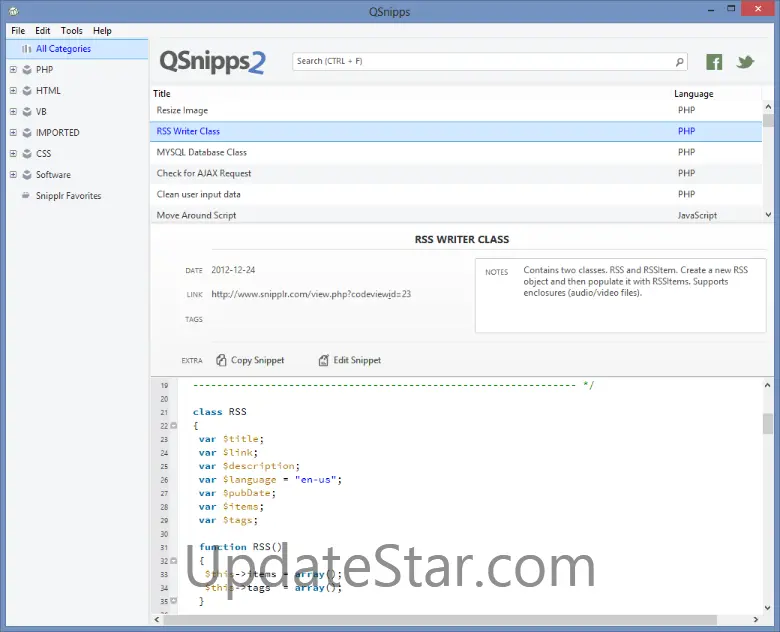
Task: Sort by the Language column header
Action: pos(693,94)
